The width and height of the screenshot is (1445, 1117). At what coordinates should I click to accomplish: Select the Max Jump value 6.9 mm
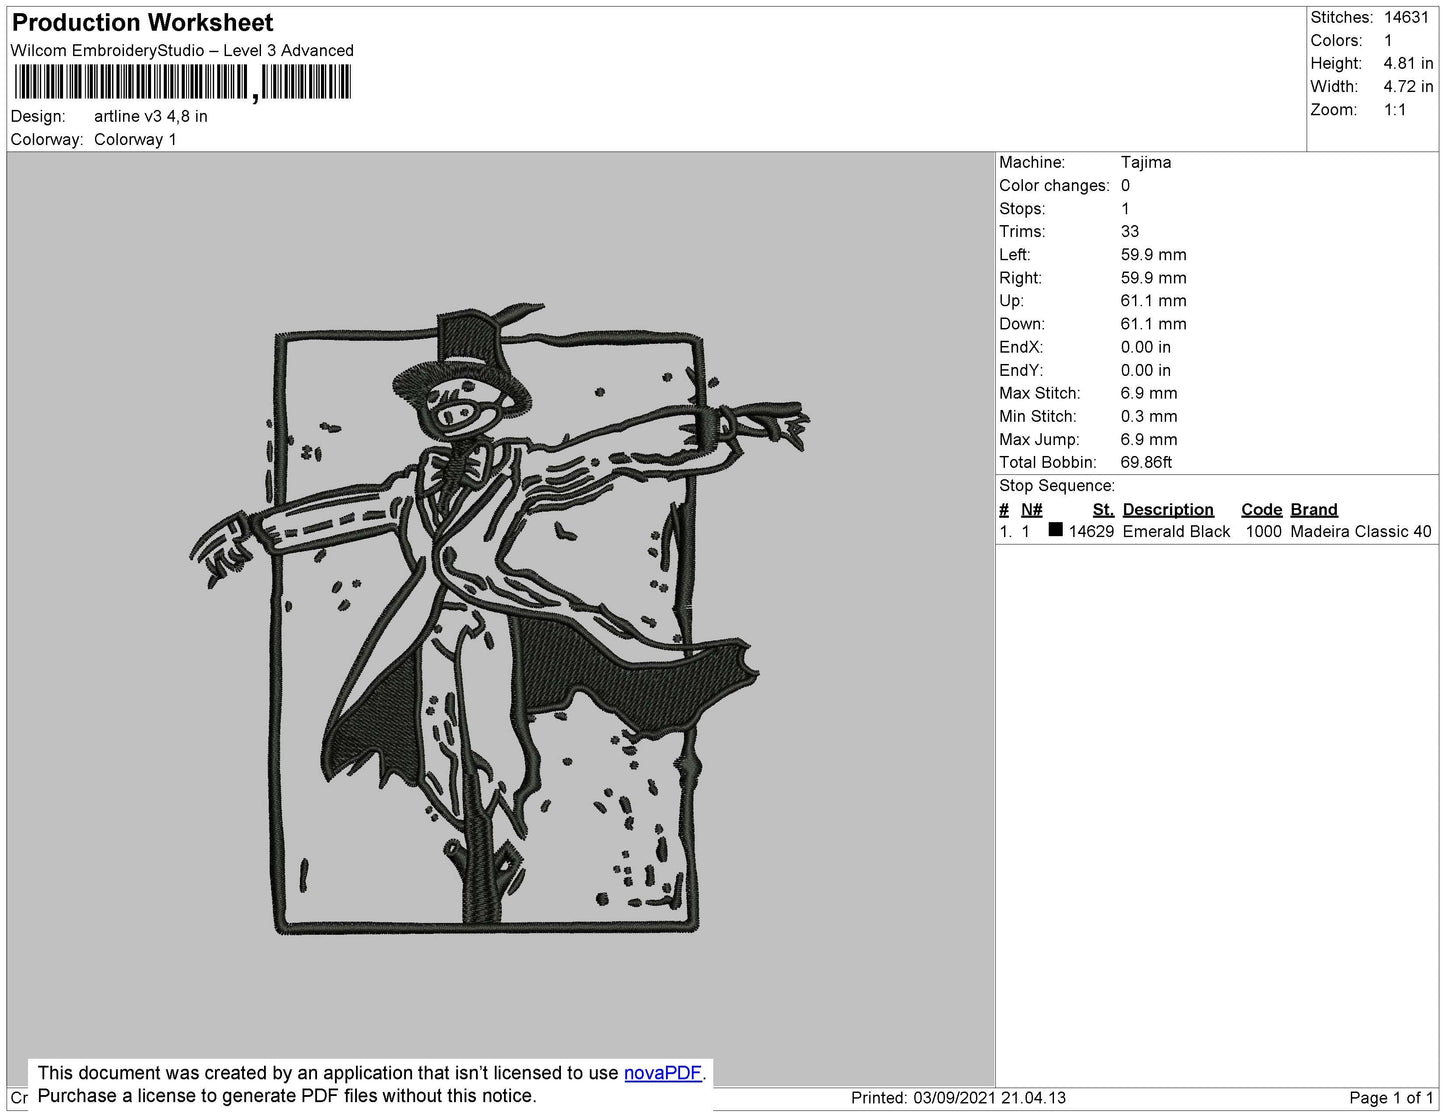[1149, 439]
